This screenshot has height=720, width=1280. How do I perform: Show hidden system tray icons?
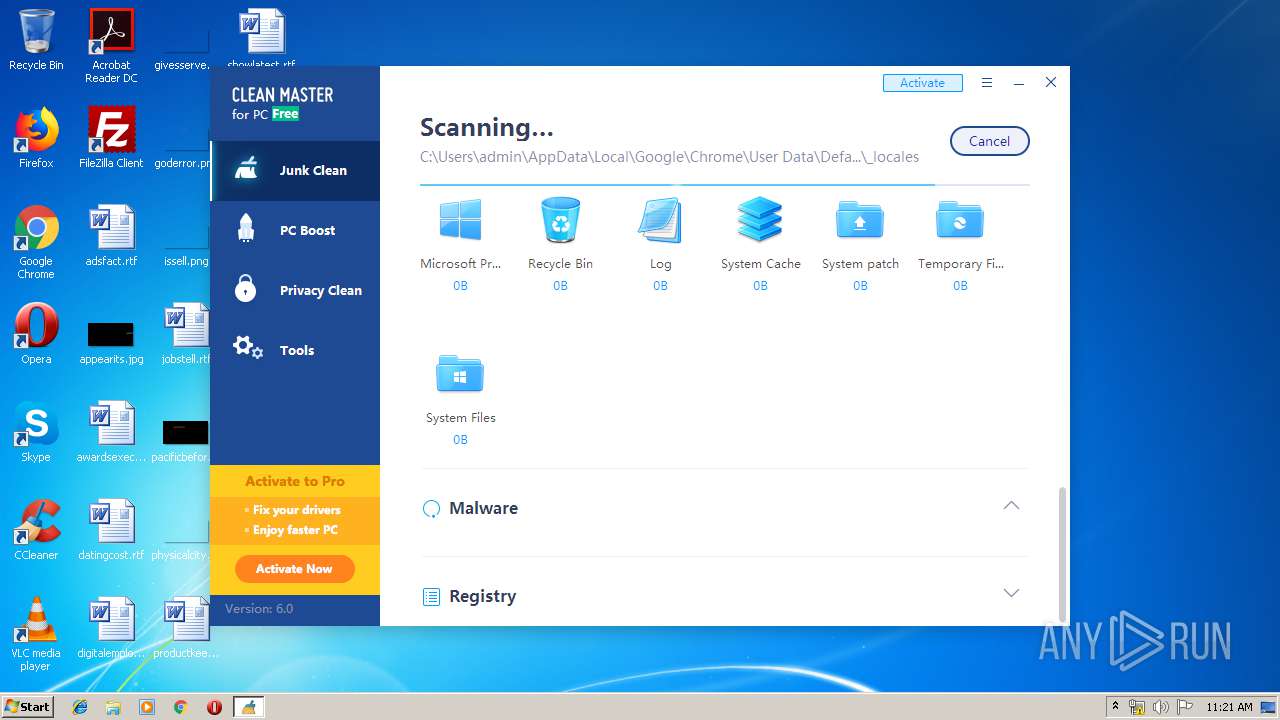1116,707
